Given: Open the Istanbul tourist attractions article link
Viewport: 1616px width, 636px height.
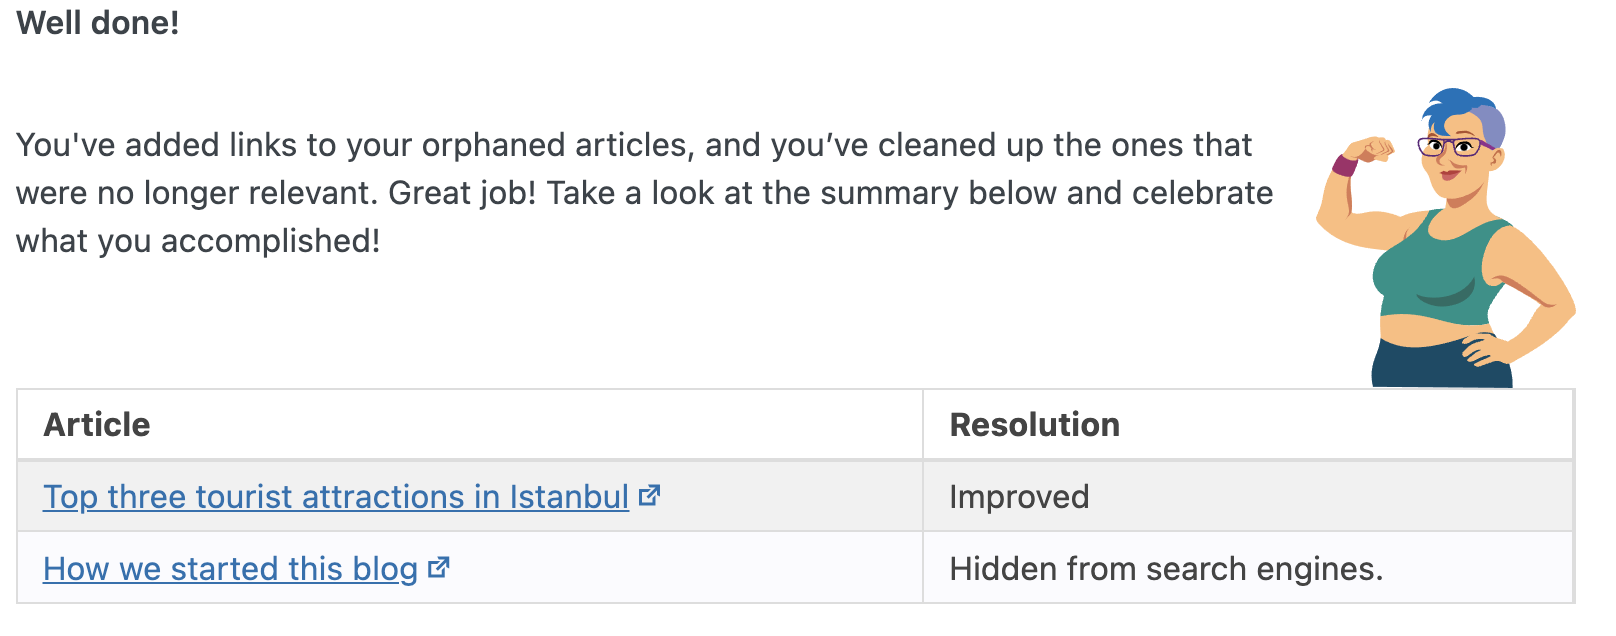Looking at the screenshot, I should tap(335, 497).
